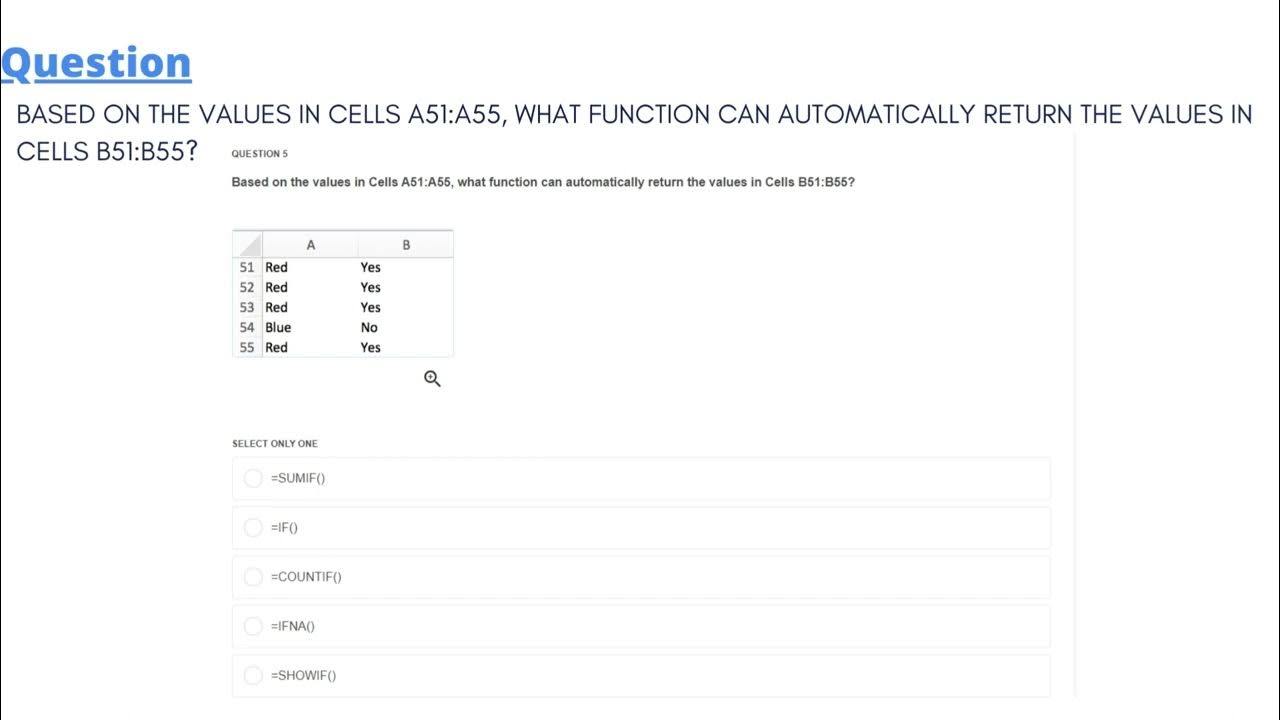Screen dimensions: 1280x720
Task: Click row header 53
Action: point(247,307)
